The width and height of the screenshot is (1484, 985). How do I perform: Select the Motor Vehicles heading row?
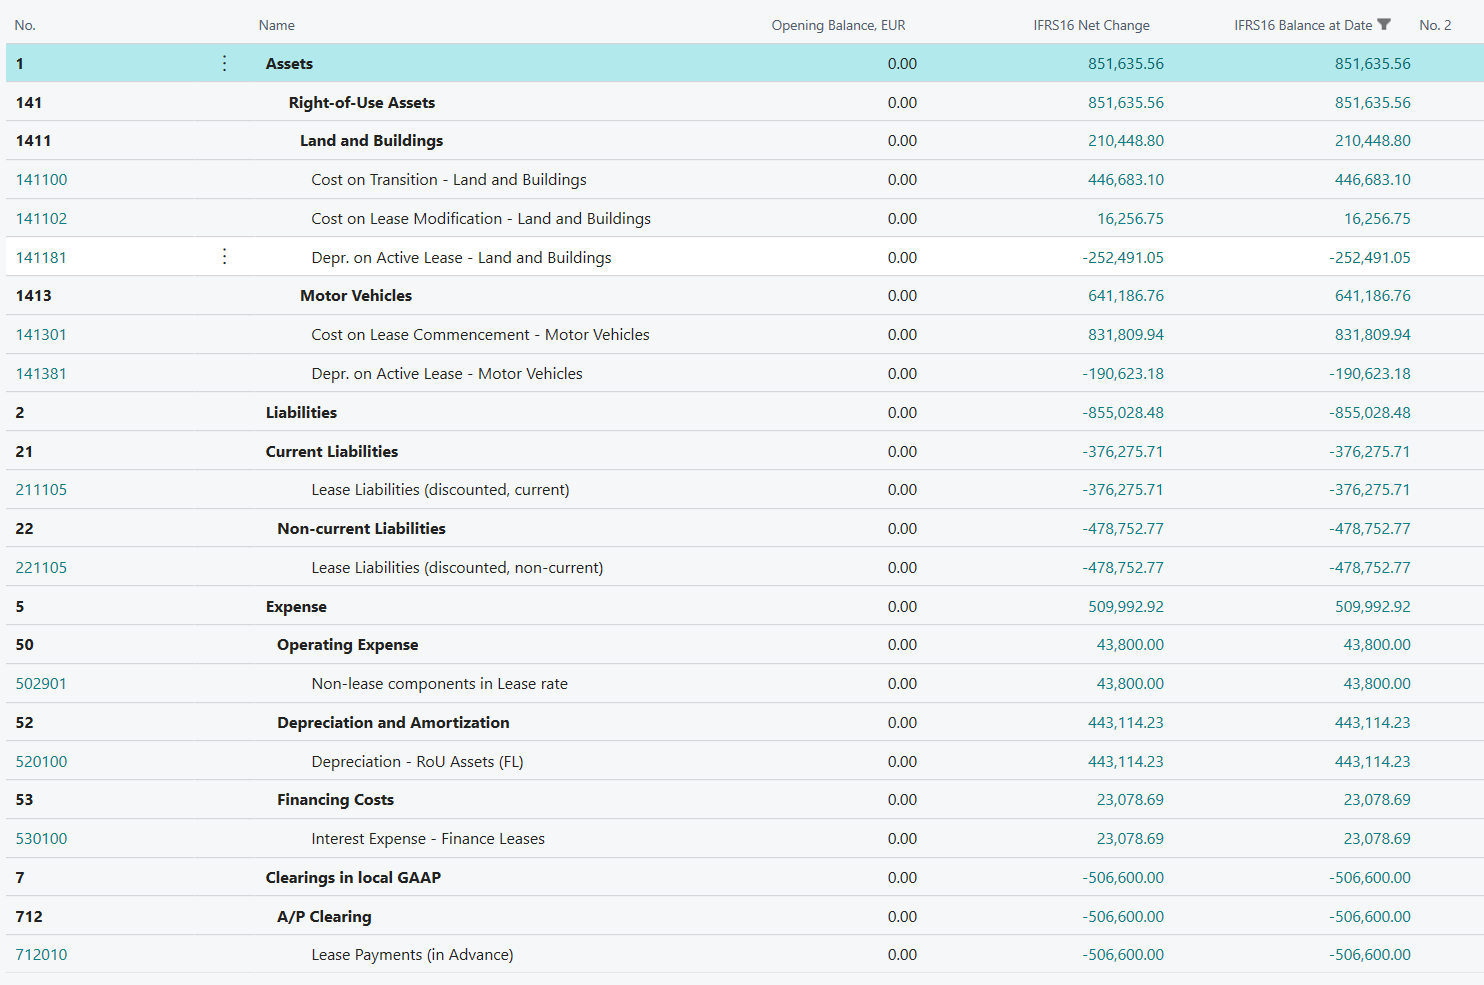tap(745, 296)
